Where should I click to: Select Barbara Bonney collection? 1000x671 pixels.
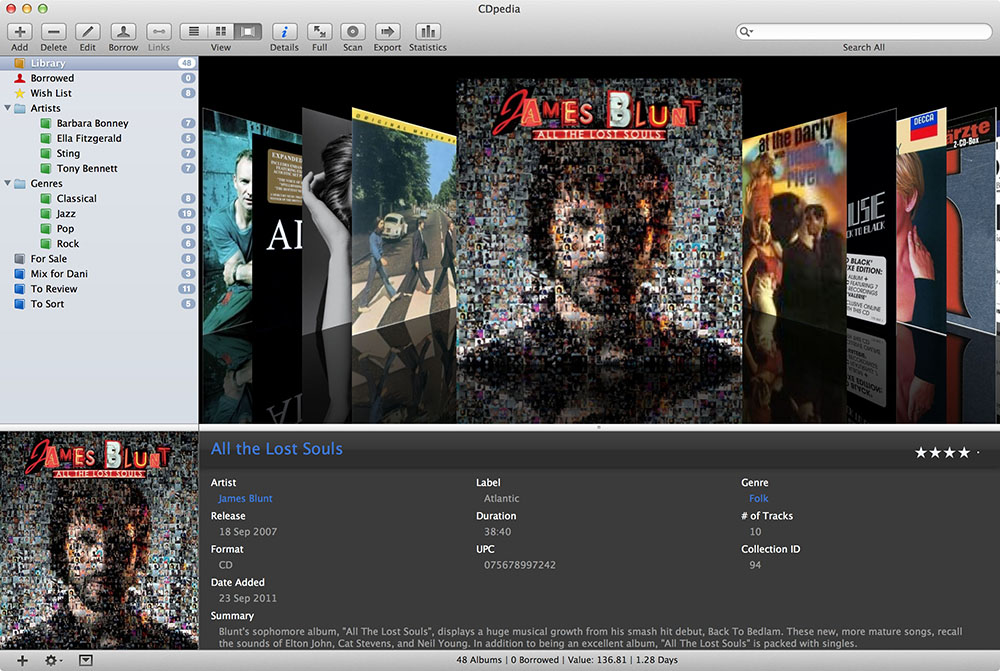[x=99, y=123]
